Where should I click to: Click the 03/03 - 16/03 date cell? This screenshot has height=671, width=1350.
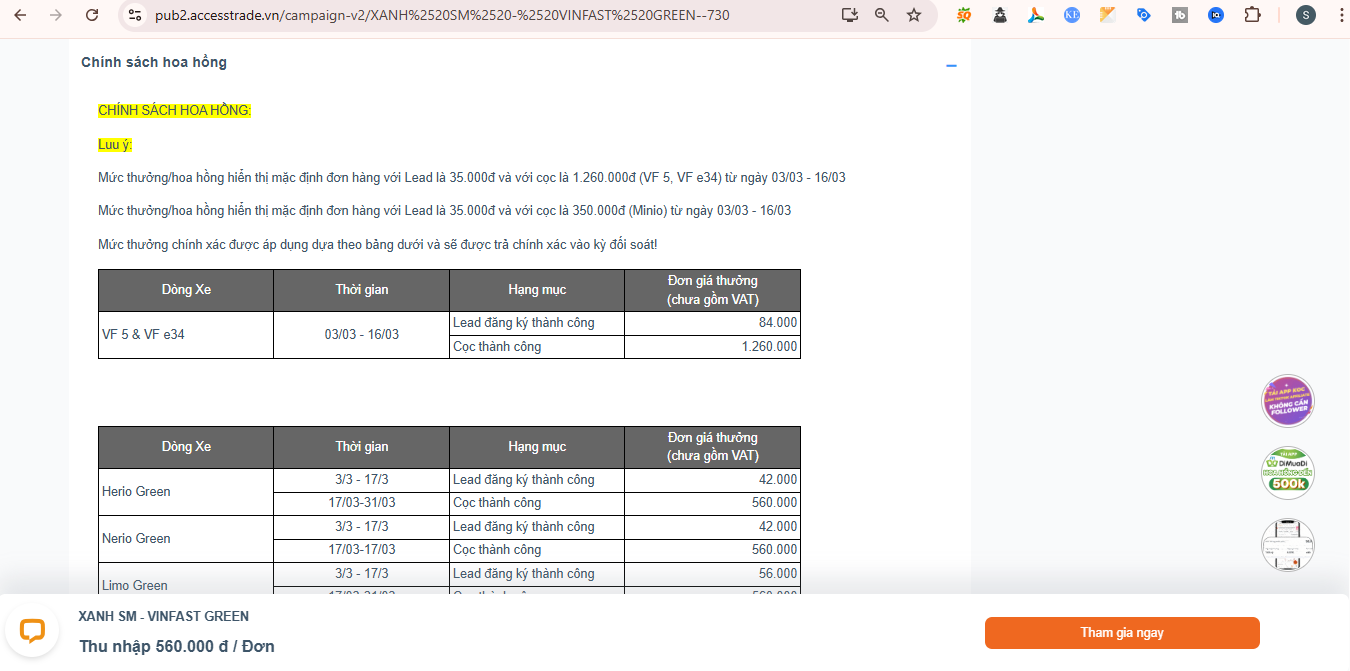(362, 335)
